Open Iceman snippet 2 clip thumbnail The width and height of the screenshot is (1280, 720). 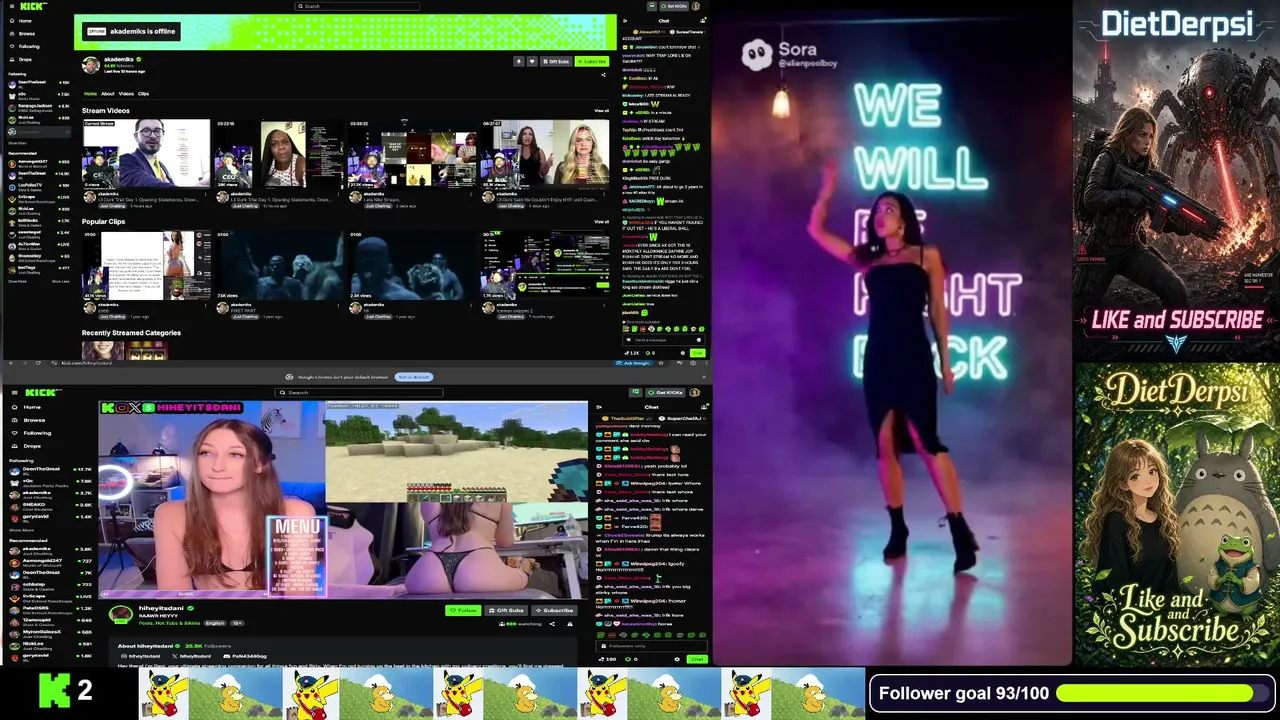click(x=545, y=265)
